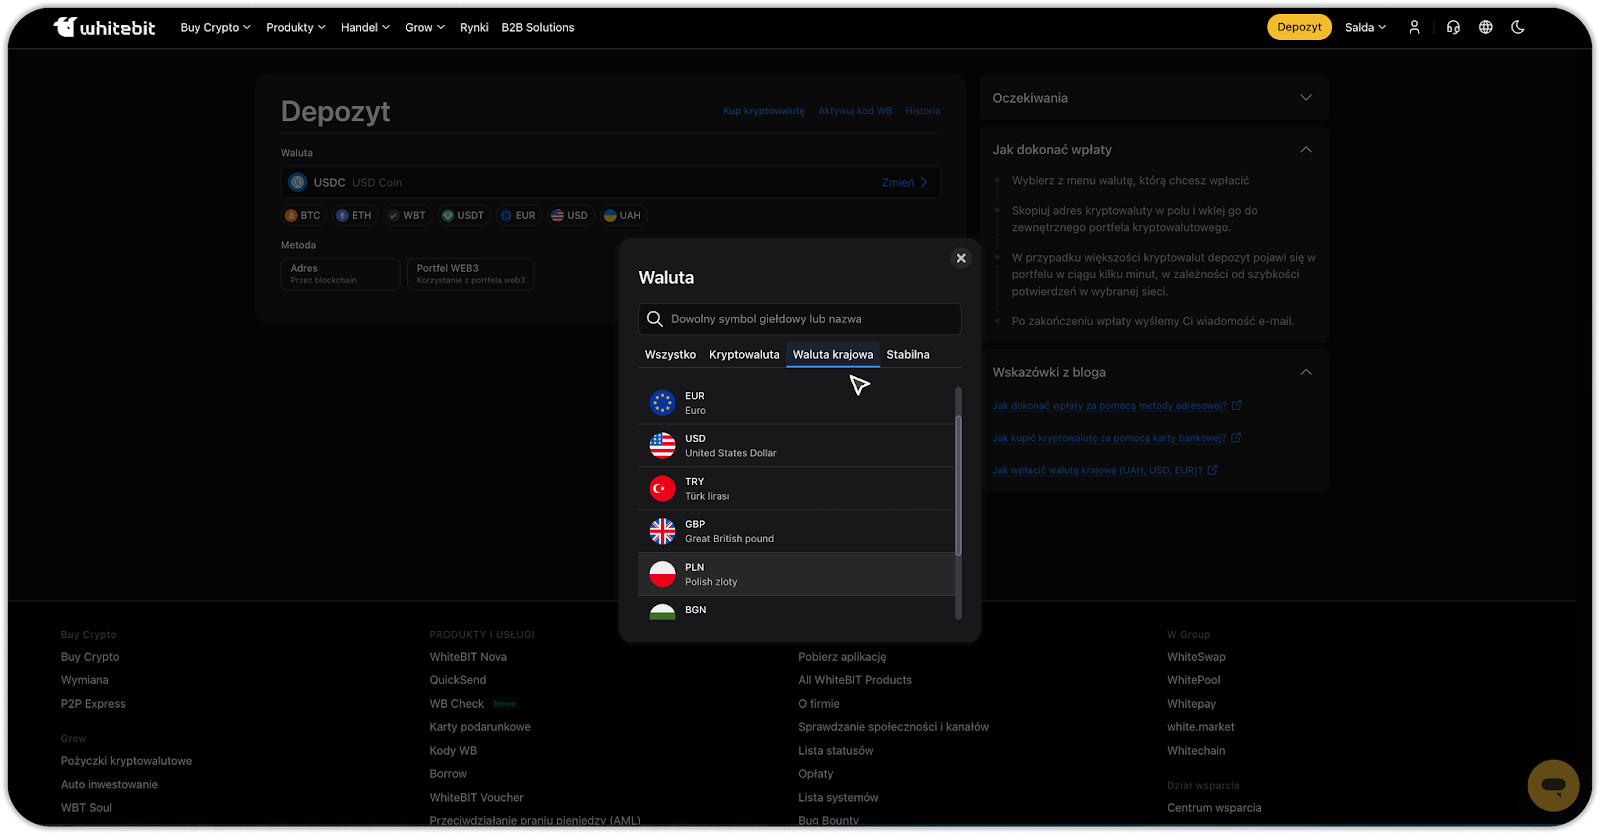
Task: Choose the TRY Turkish lira flag
Action: pos(663,489)
